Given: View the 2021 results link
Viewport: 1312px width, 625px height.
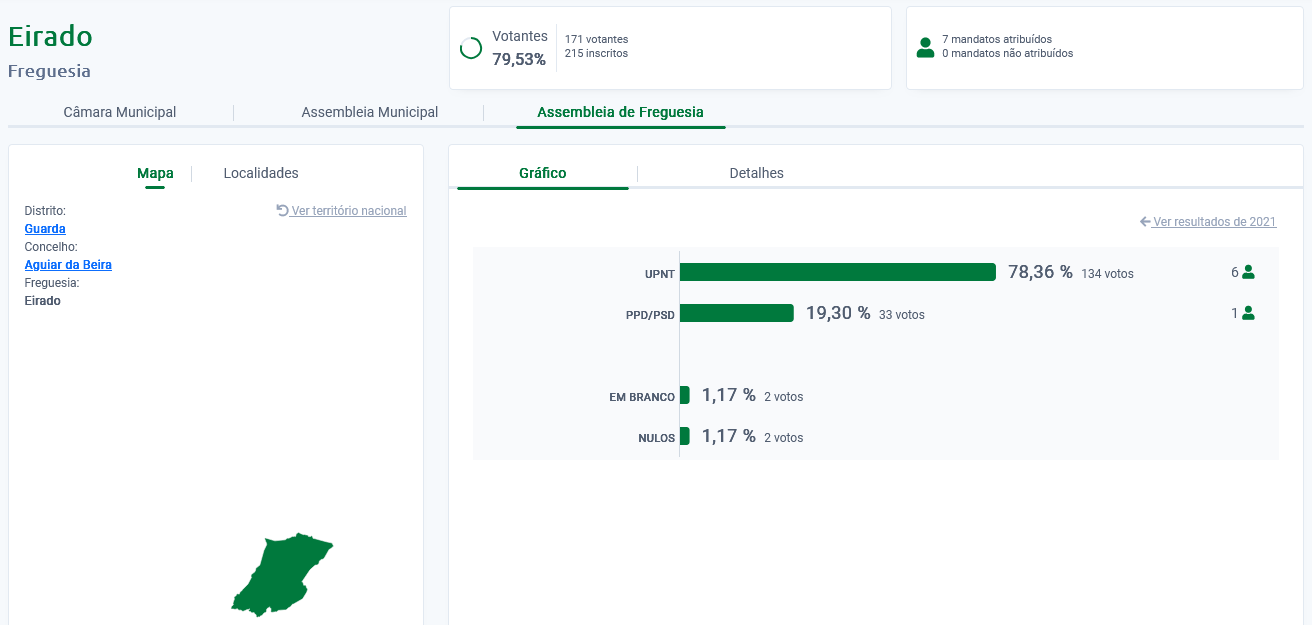Looking at the screenshot, I should (x=1214, y=222).
